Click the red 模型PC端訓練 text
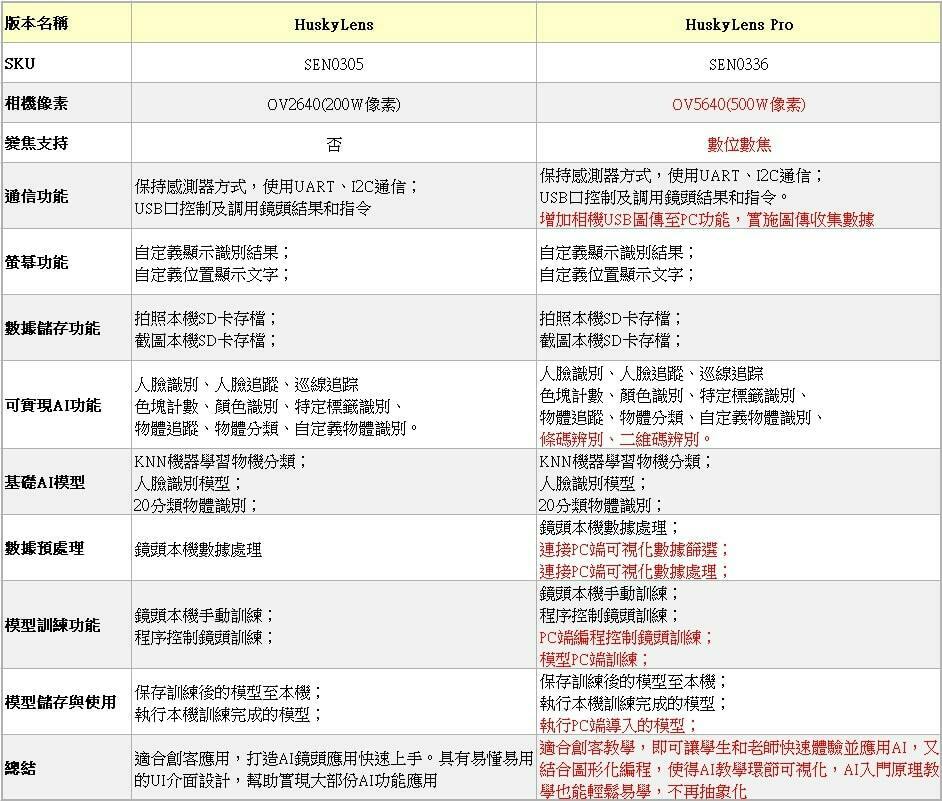The image size is (942, 801). coord(591,662)
